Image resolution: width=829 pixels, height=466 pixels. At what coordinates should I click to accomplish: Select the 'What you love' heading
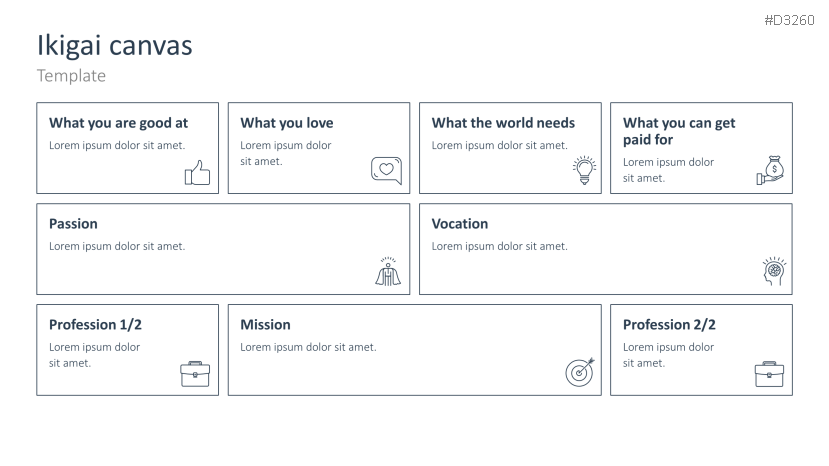pos(287,123)
